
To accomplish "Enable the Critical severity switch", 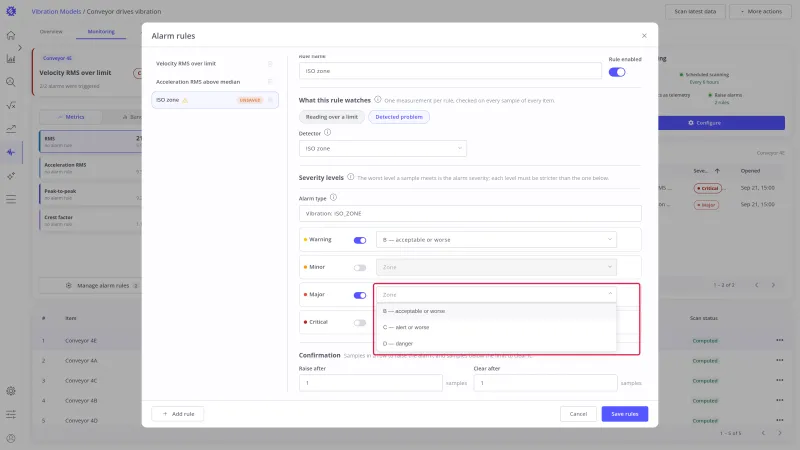I will point(360,323).
